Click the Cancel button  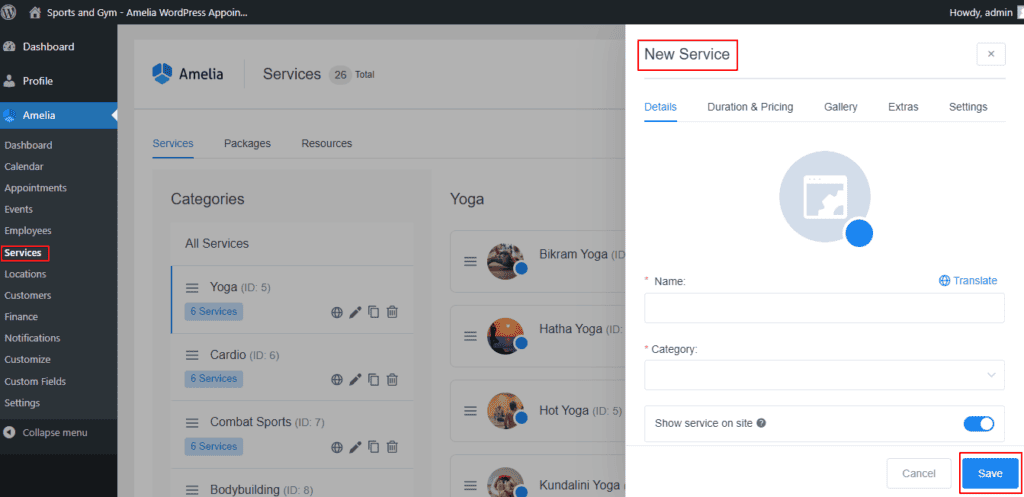point(918,473)
